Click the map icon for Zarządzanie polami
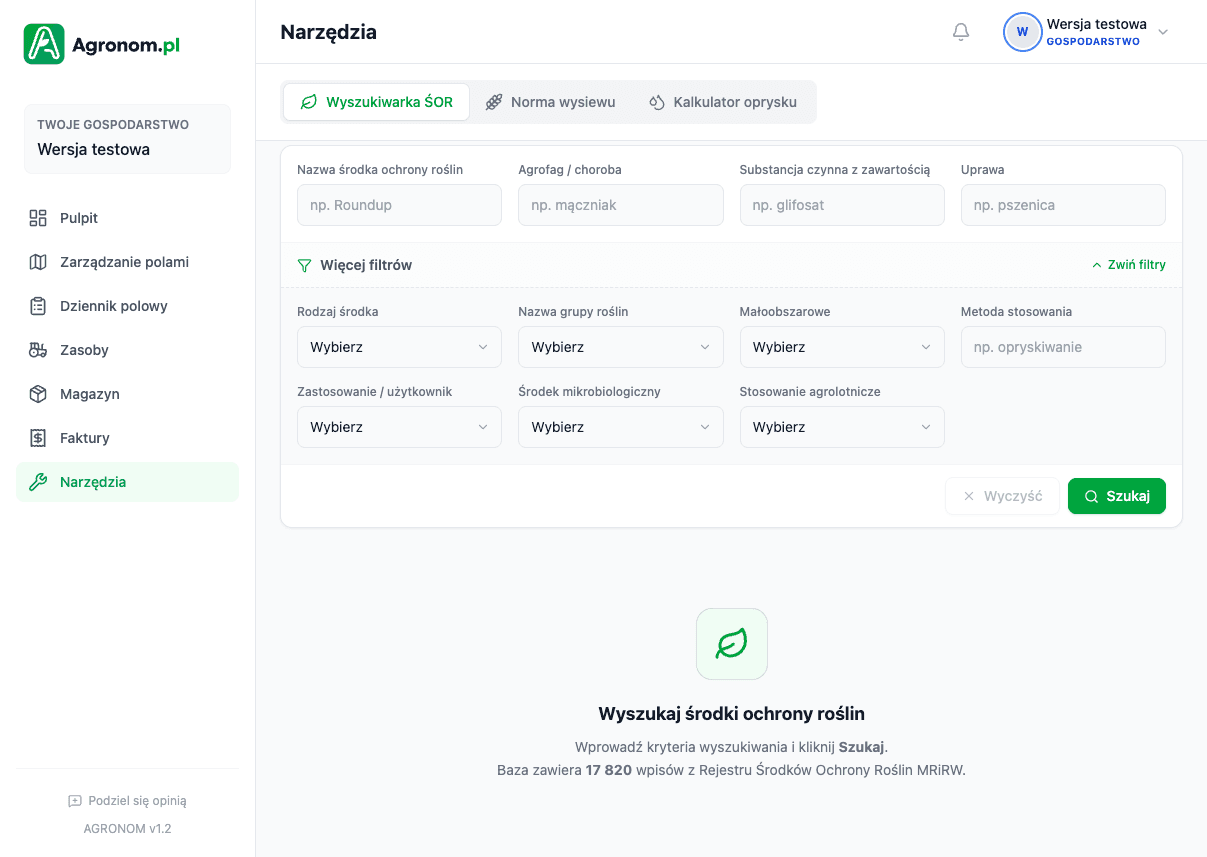The image size is (1207, 857). pos(38,262)
